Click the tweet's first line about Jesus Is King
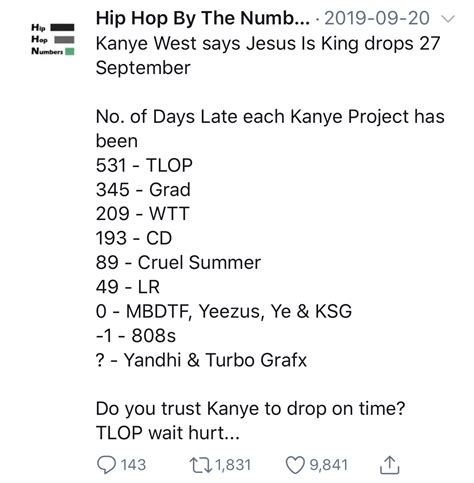The image size is (474, 483). 268,44
